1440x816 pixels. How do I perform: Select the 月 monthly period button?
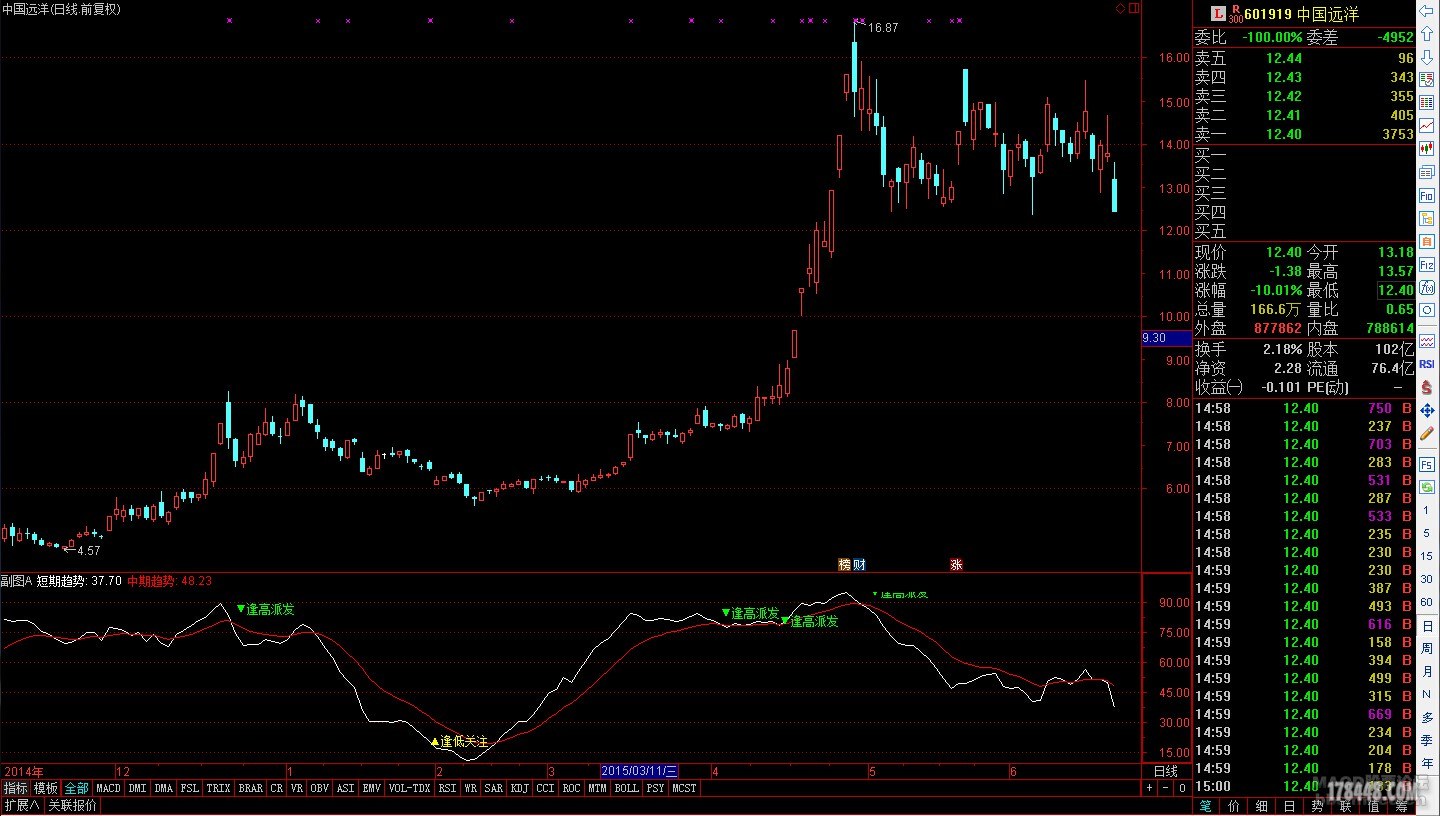pos(1427,671)
